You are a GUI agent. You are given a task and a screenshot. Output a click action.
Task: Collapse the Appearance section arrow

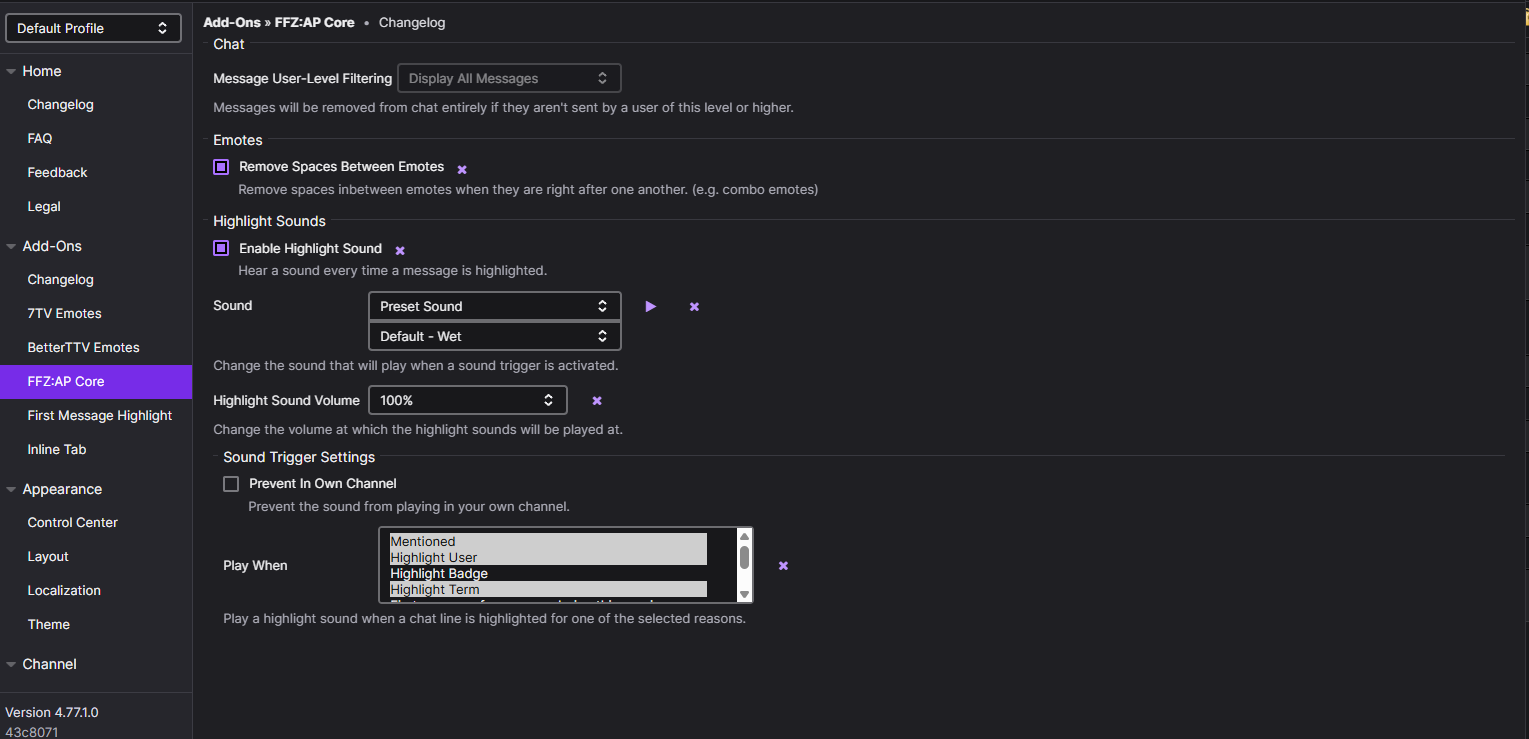coord(11,489)
